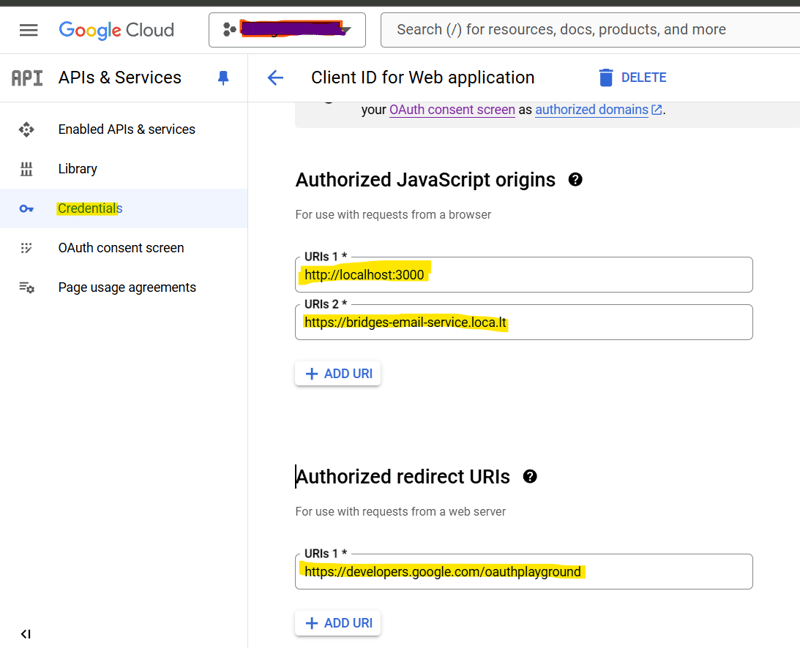The height and width of the screenshot is (648, 800).
Task: Click the Enabled APIs & services icon
Action: pyautogui.click(x=27, y=129)
